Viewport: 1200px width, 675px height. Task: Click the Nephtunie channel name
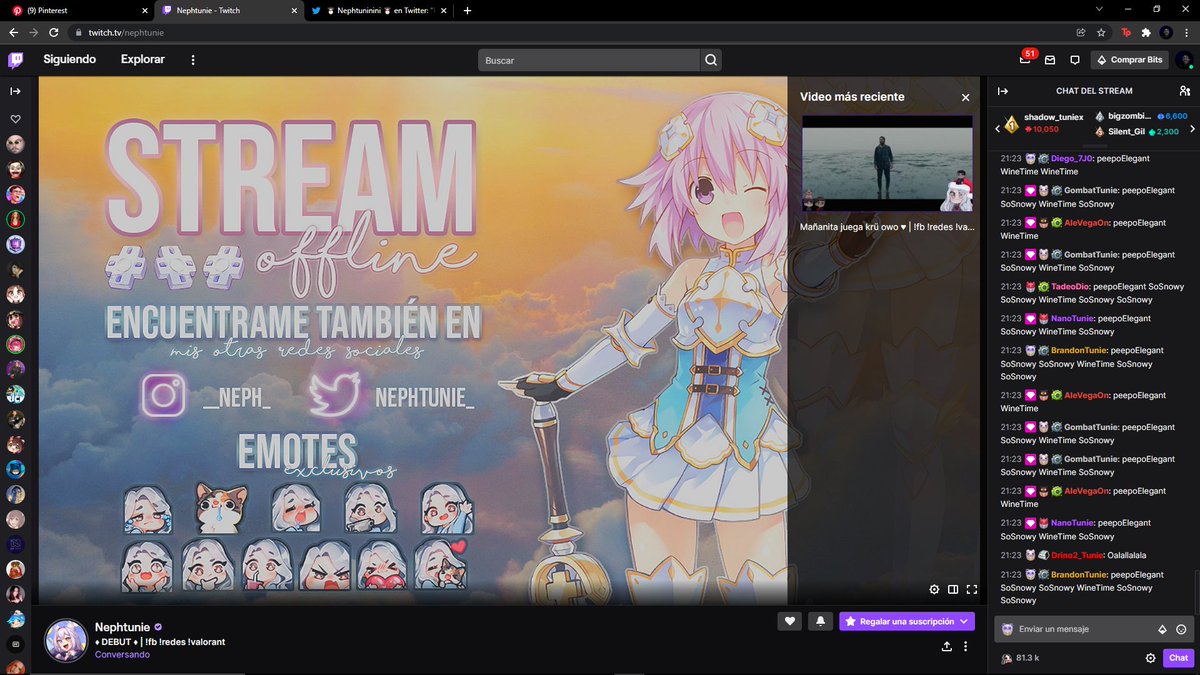pos(121,627)
